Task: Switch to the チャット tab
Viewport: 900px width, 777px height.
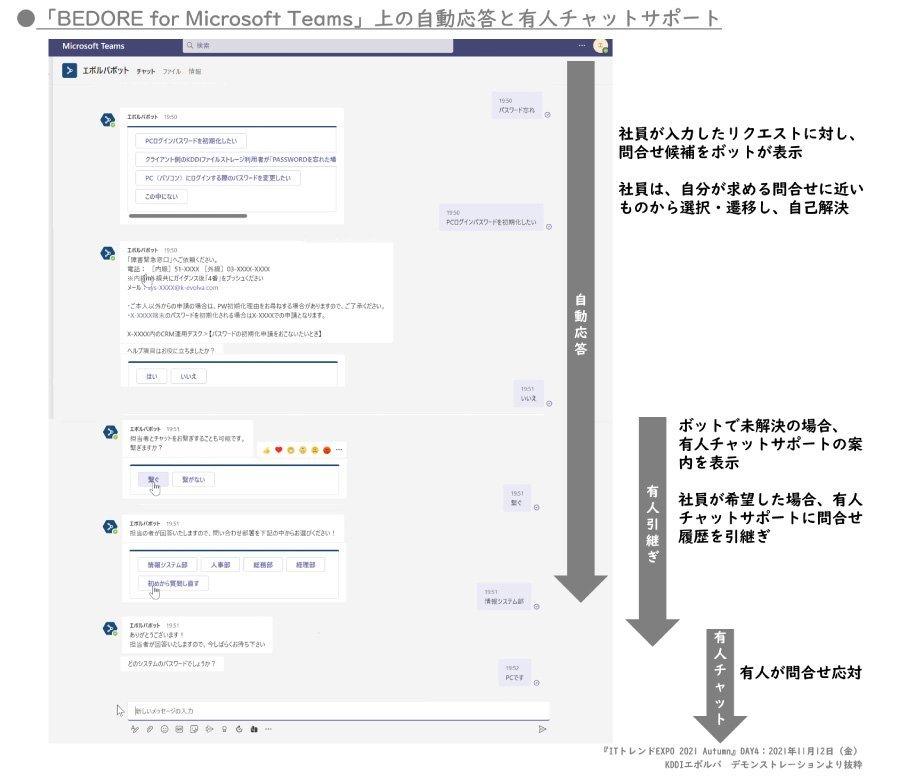Action: point(146,71)
